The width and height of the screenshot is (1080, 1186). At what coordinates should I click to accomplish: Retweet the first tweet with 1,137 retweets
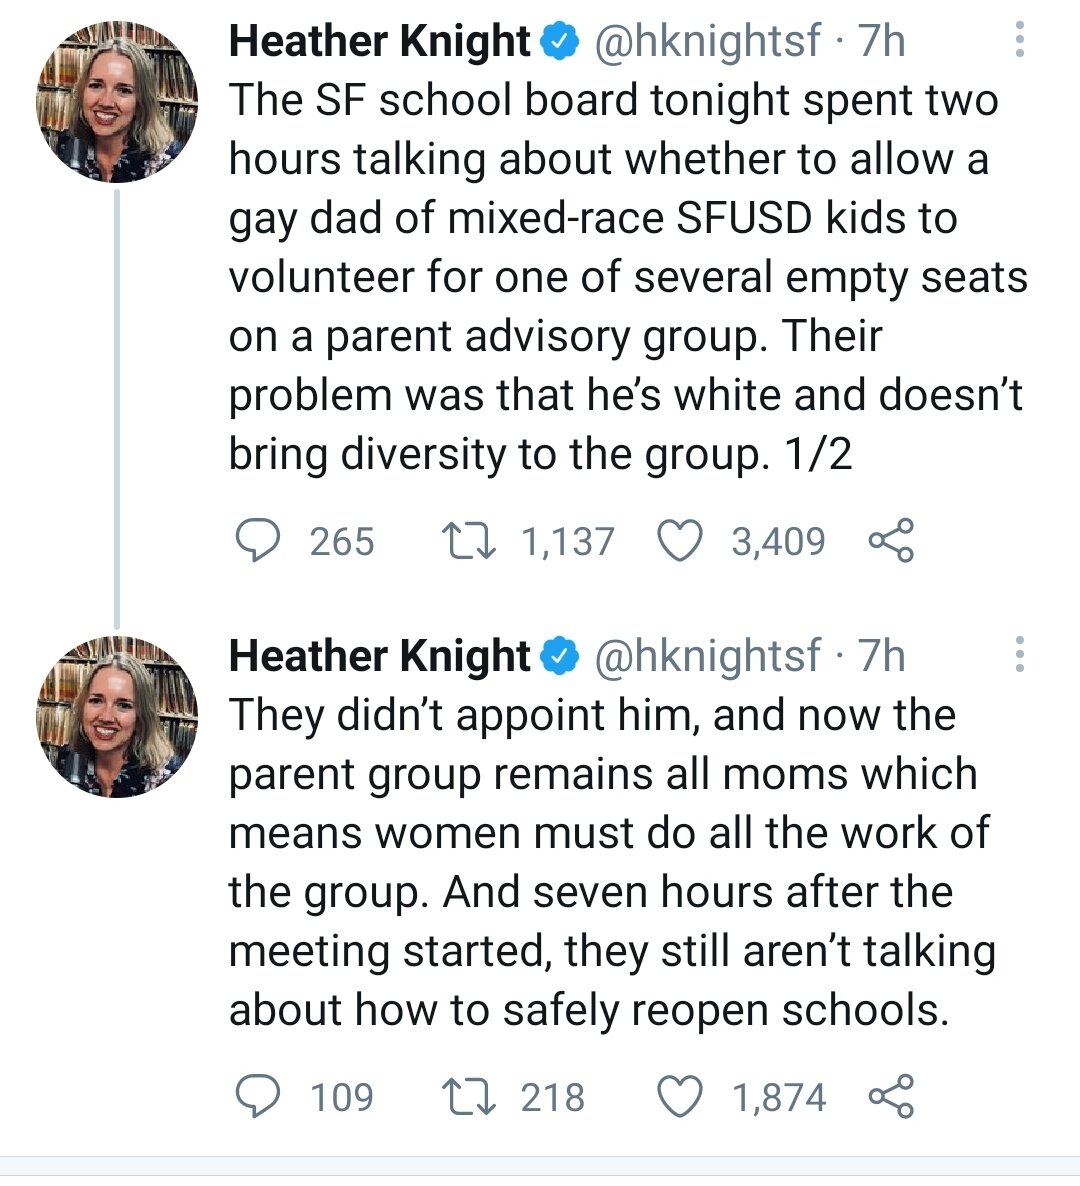[466, 541]
